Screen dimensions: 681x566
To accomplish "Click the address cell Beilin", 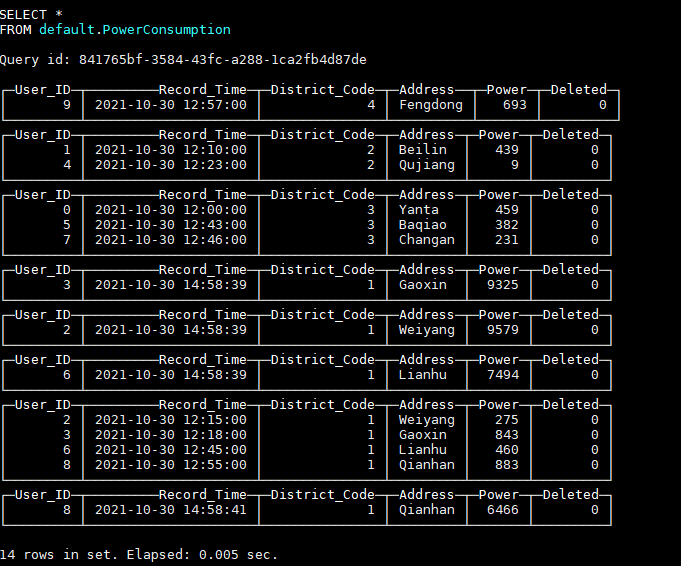I will point(423,150).
